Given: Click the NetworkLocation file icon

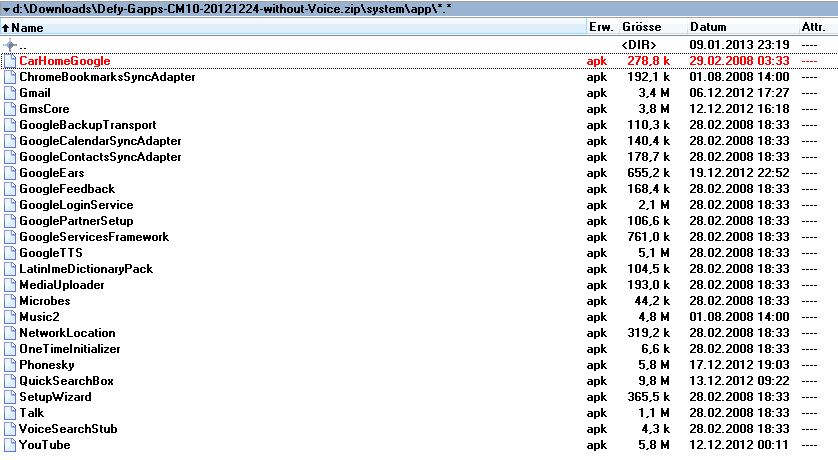Looking at the screenshot, I should coord(10,333).
